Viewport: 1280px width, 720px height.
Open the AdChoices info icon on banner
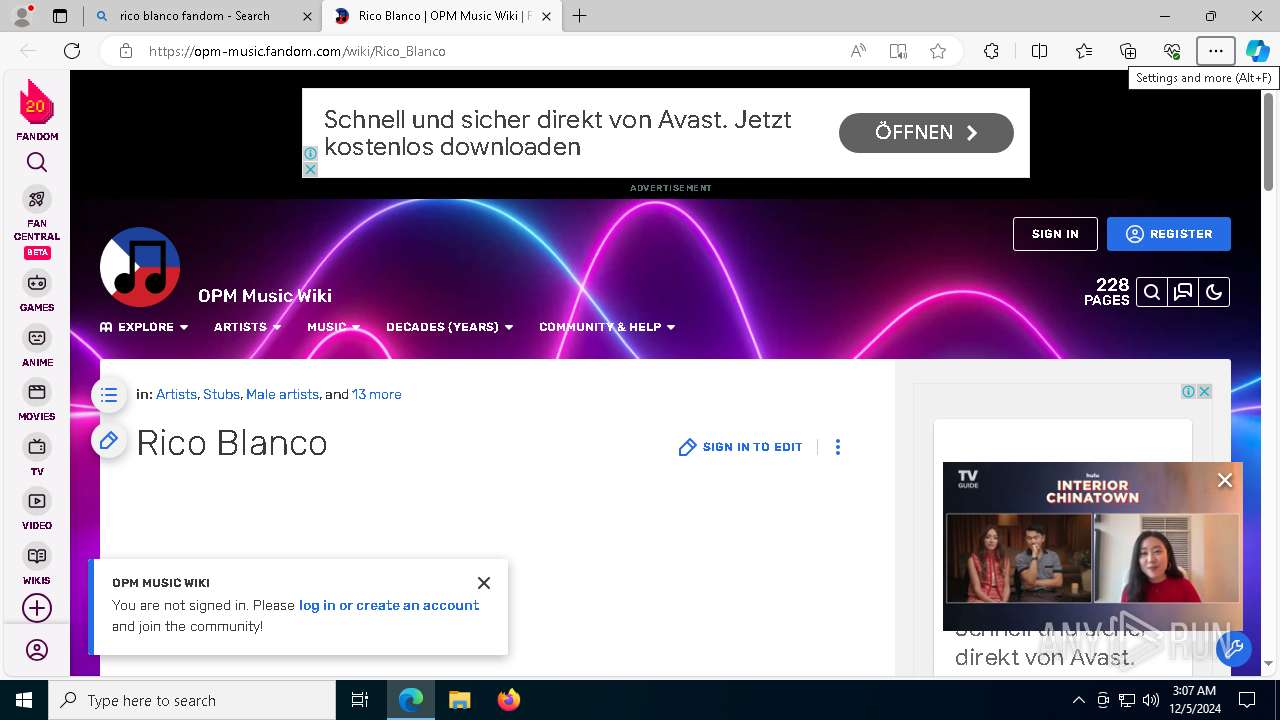point(310,154)
